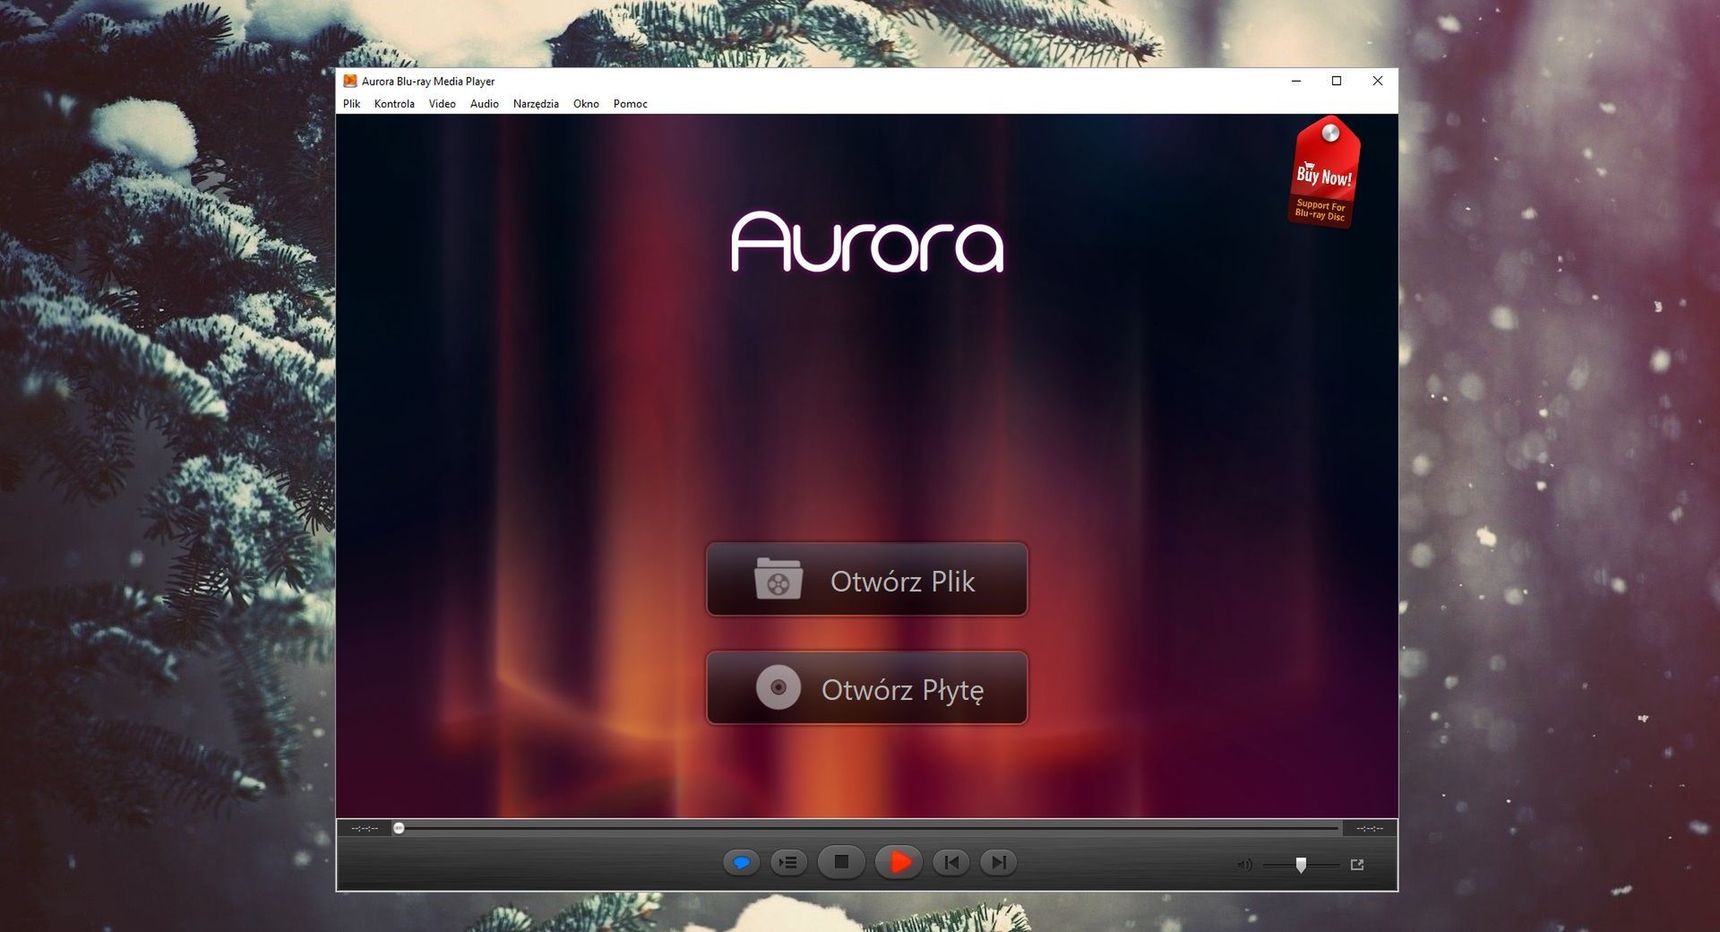Image resolution: width=1720 pixels, height=932 pixels.
Task: Toggle fullscreen with the expand arrow icon
Action: click(1357, 865)
